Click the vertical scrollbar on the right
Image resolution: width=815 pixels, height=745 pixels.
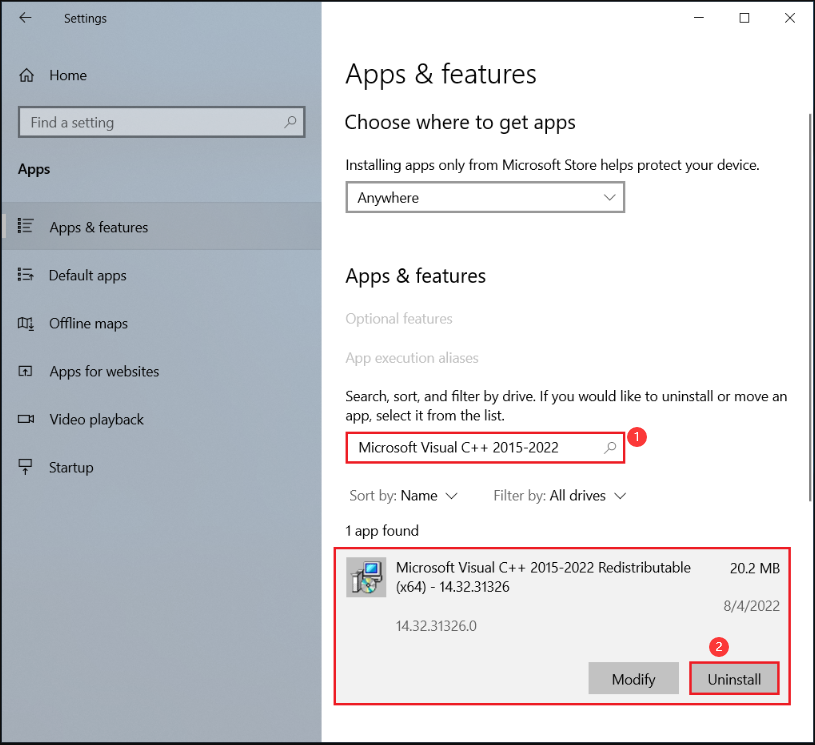click(809, 300)
